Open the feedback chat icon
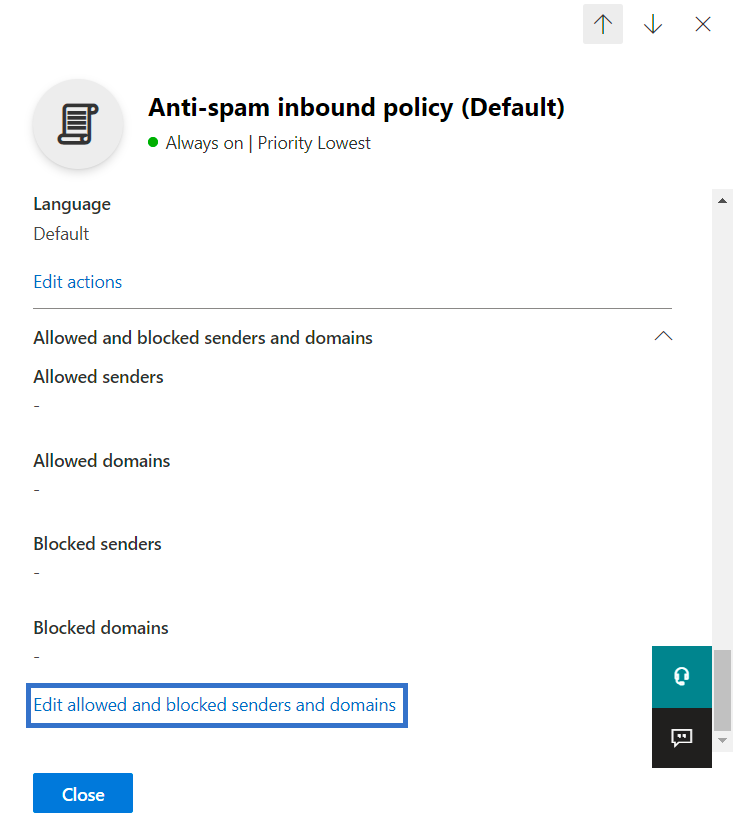The image size is (733, 821). [x=681, y=738]
